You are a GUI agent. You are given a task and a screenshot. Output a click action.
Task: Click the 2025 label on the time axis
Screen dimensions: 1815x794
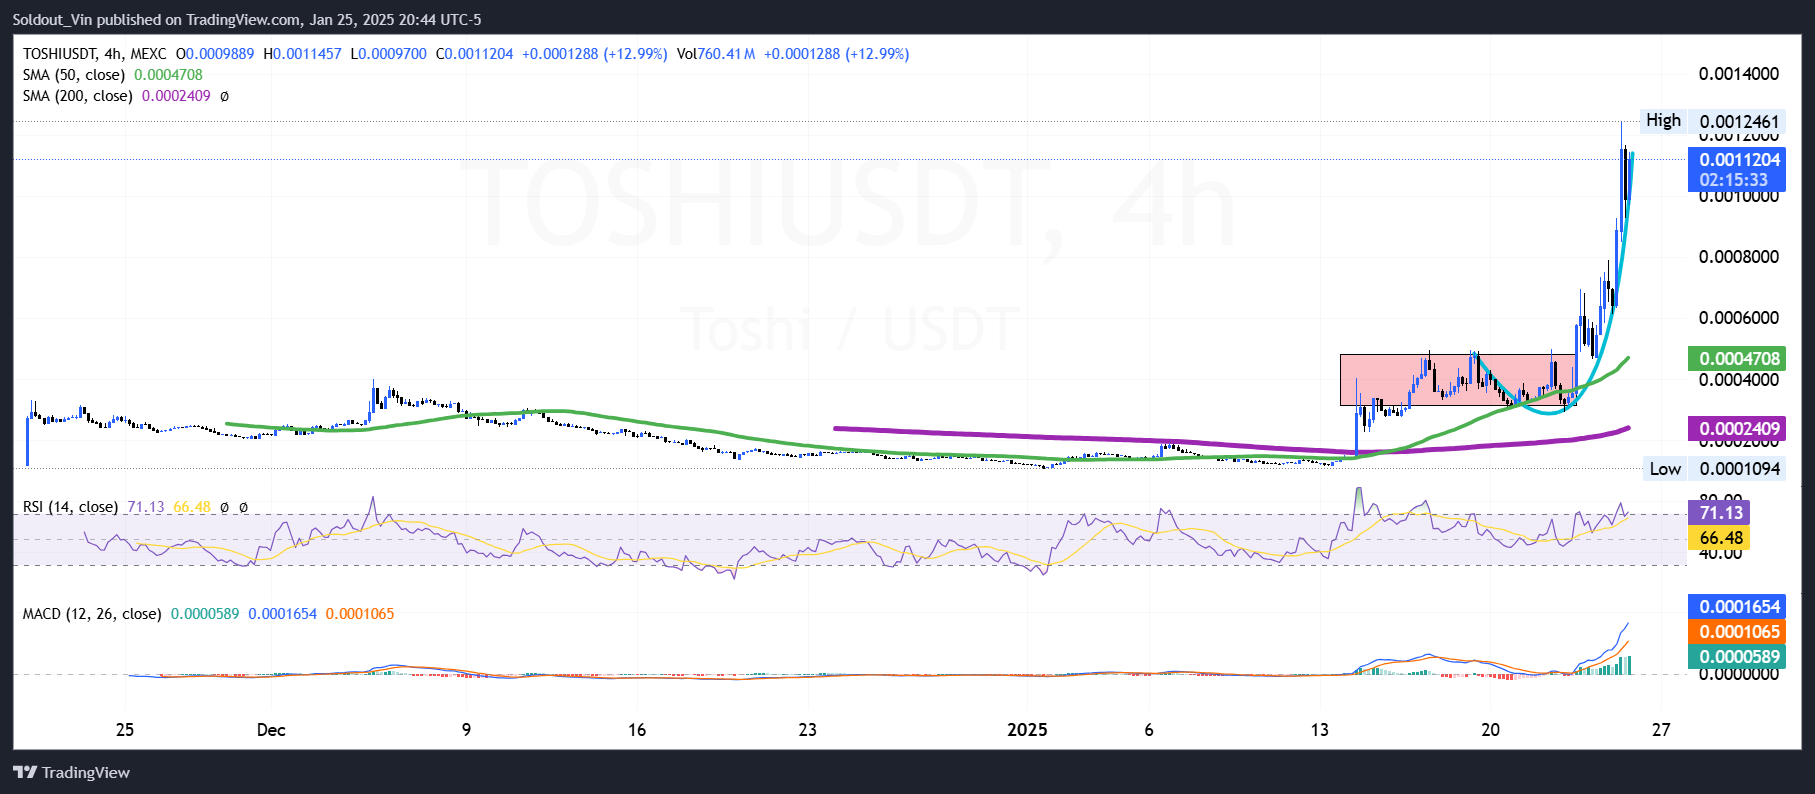pyautogui.click(x=1027, y=730)
